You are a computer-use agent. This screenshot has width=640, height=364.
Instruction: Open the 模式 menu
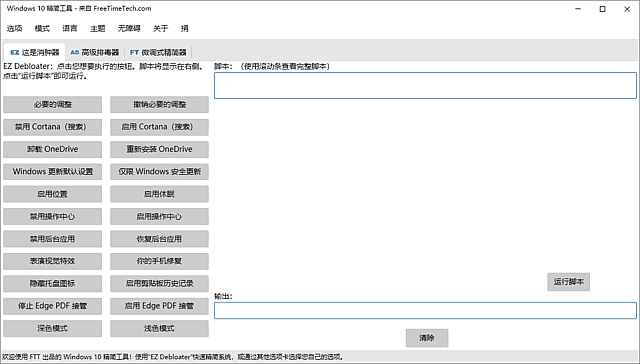(42, 29)
